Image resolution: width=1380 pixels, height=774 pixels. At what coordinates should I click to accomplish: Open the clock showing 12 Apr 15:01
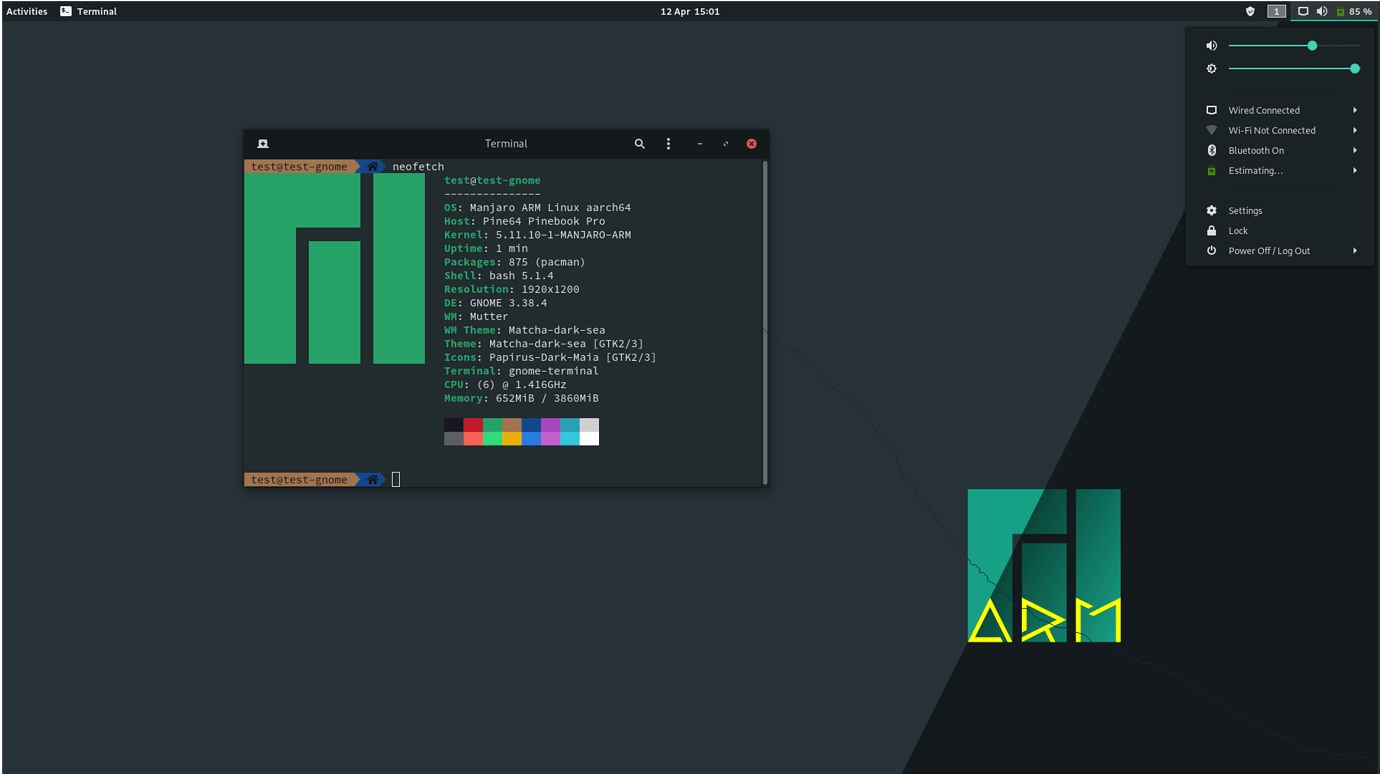pyautogui.click(x=690, y=12)
